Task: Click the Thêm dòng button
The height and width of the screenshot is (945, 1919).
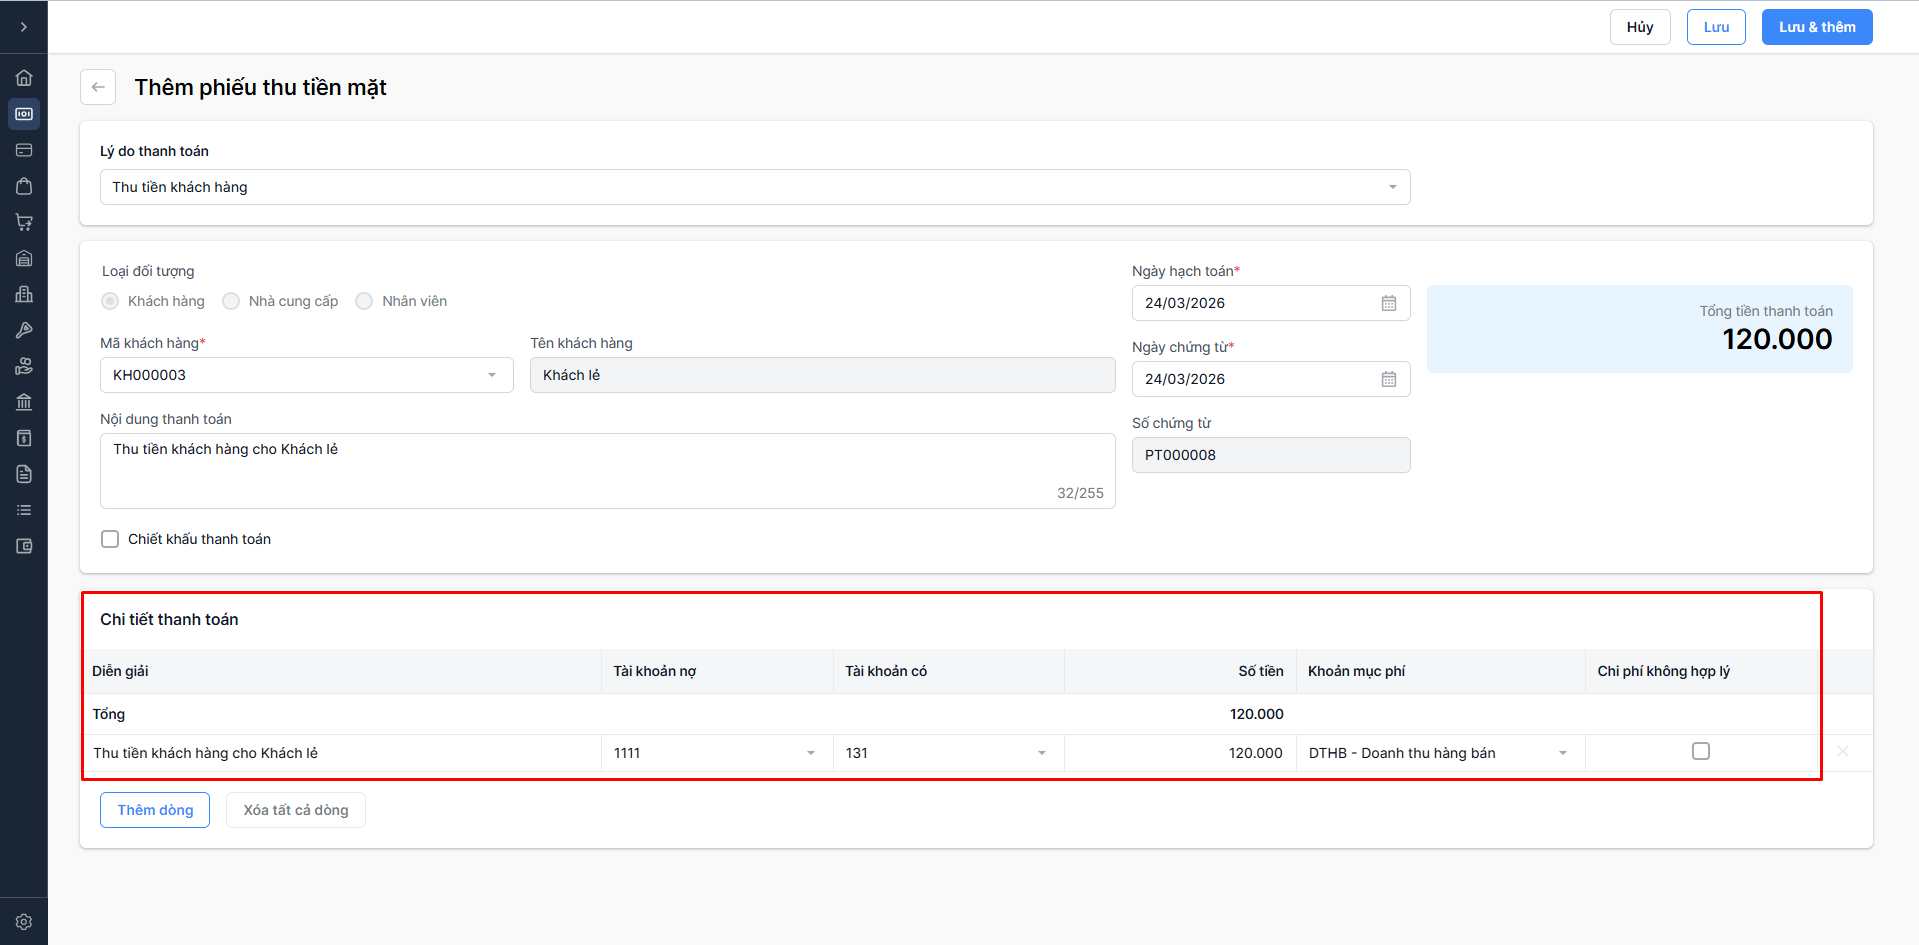Action: pos(155,810)
